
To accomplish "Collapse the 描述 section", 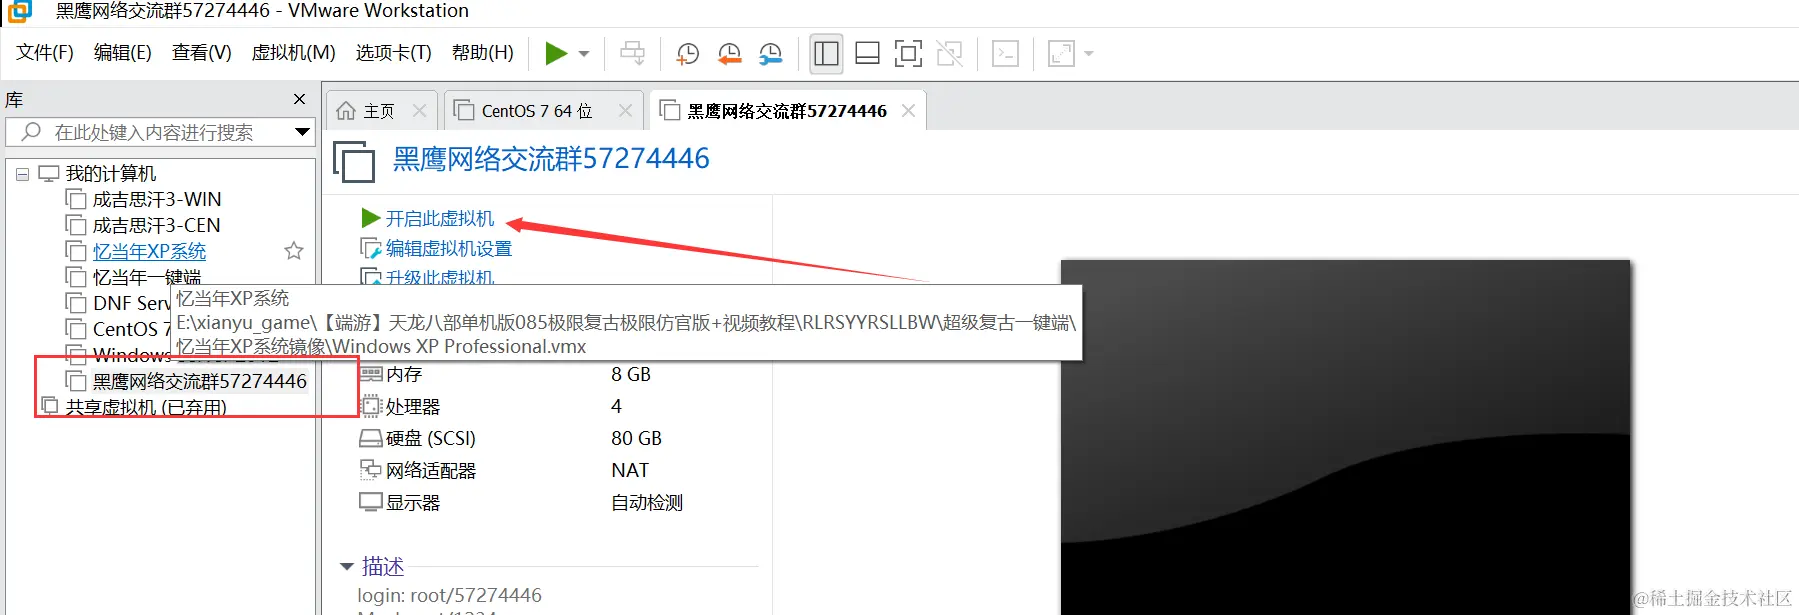I will (x=347, y=567).
